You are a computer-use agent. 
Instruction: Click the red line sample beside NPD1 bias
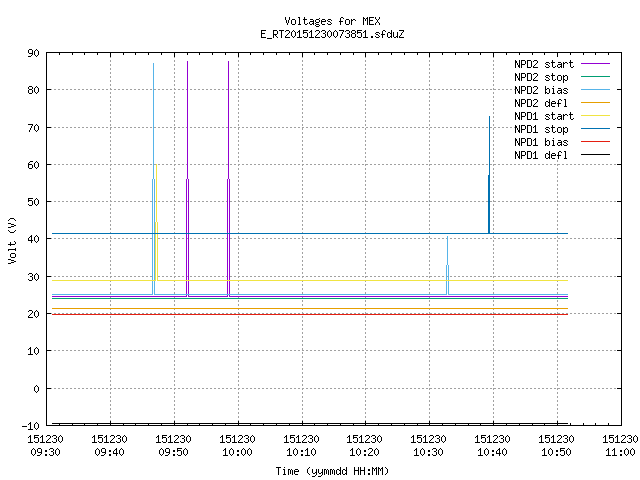tap(595, 142)
